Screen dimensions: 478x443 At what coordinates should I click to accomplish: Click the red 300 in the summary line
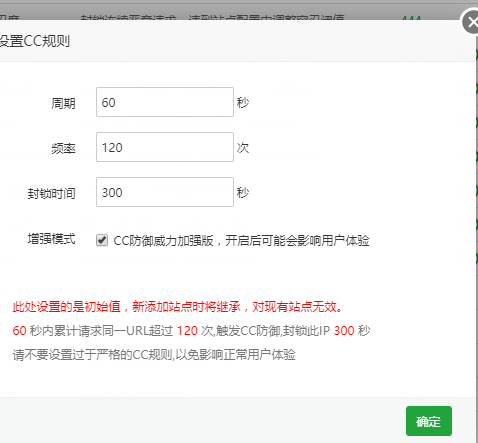[344, 331]
